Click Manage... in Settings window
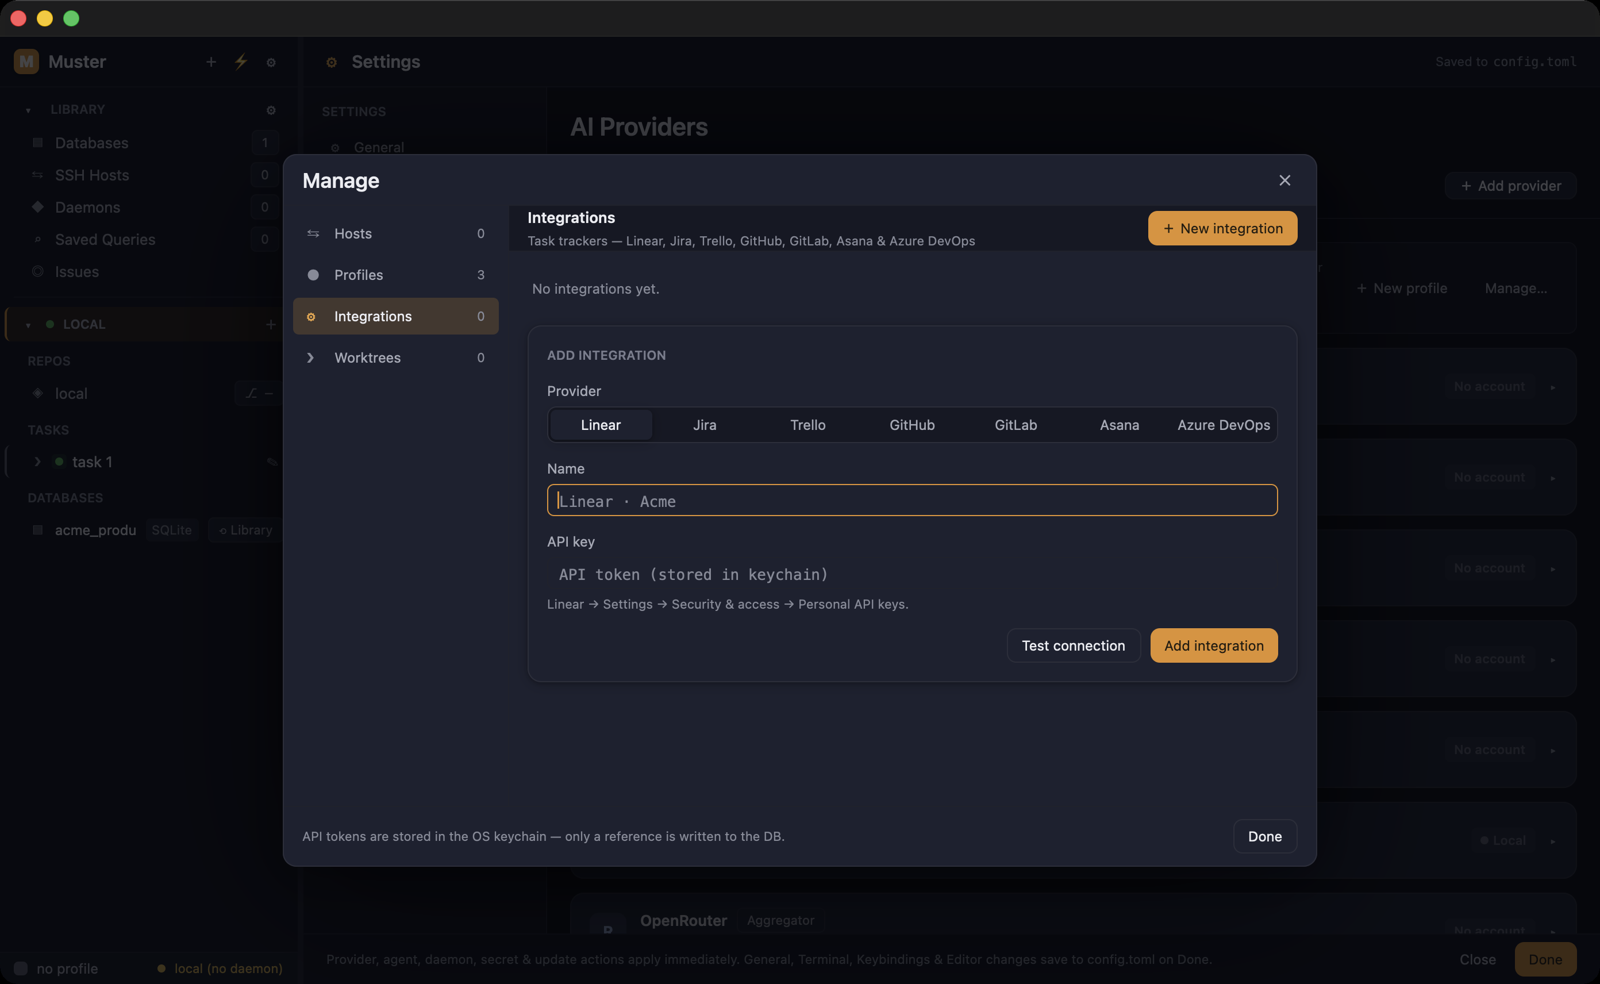The image size is (1600, 984). 1515,288
